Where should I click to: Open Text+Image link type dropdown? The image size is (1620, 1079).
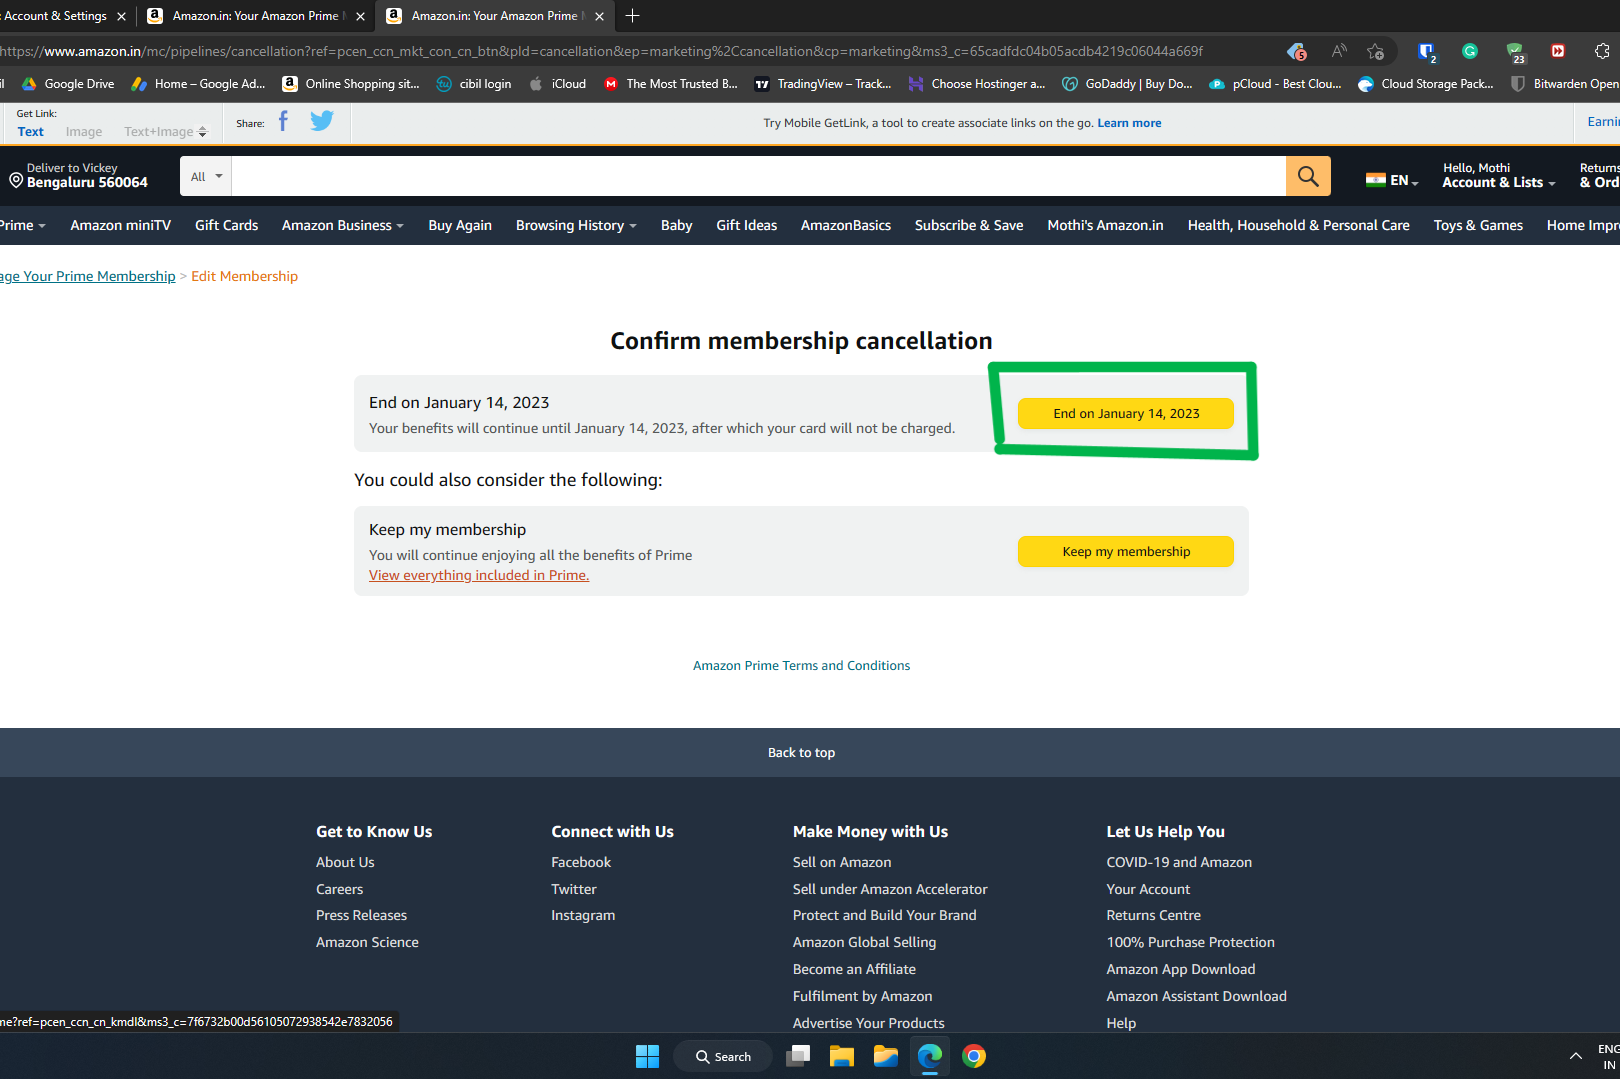click(165, 131)
